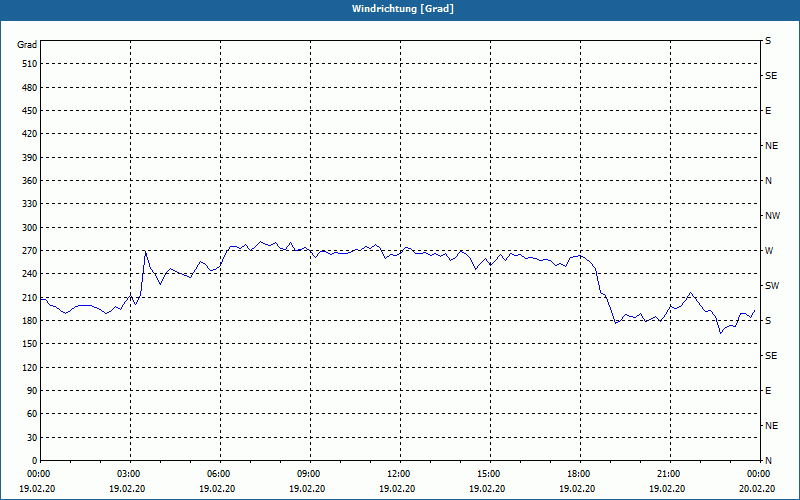Image resolution: width=800 pixels, height=500 pixels.
Task: Click the "Grad" unit label on y-axis
Action: (27, 45)
